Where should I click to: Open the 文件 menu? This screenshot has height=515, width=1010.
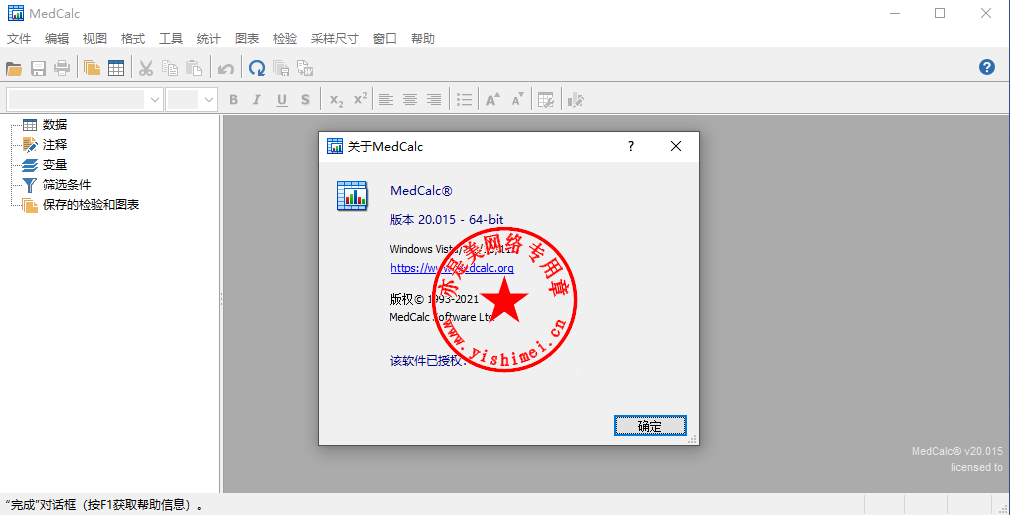(x=19, y=39)
